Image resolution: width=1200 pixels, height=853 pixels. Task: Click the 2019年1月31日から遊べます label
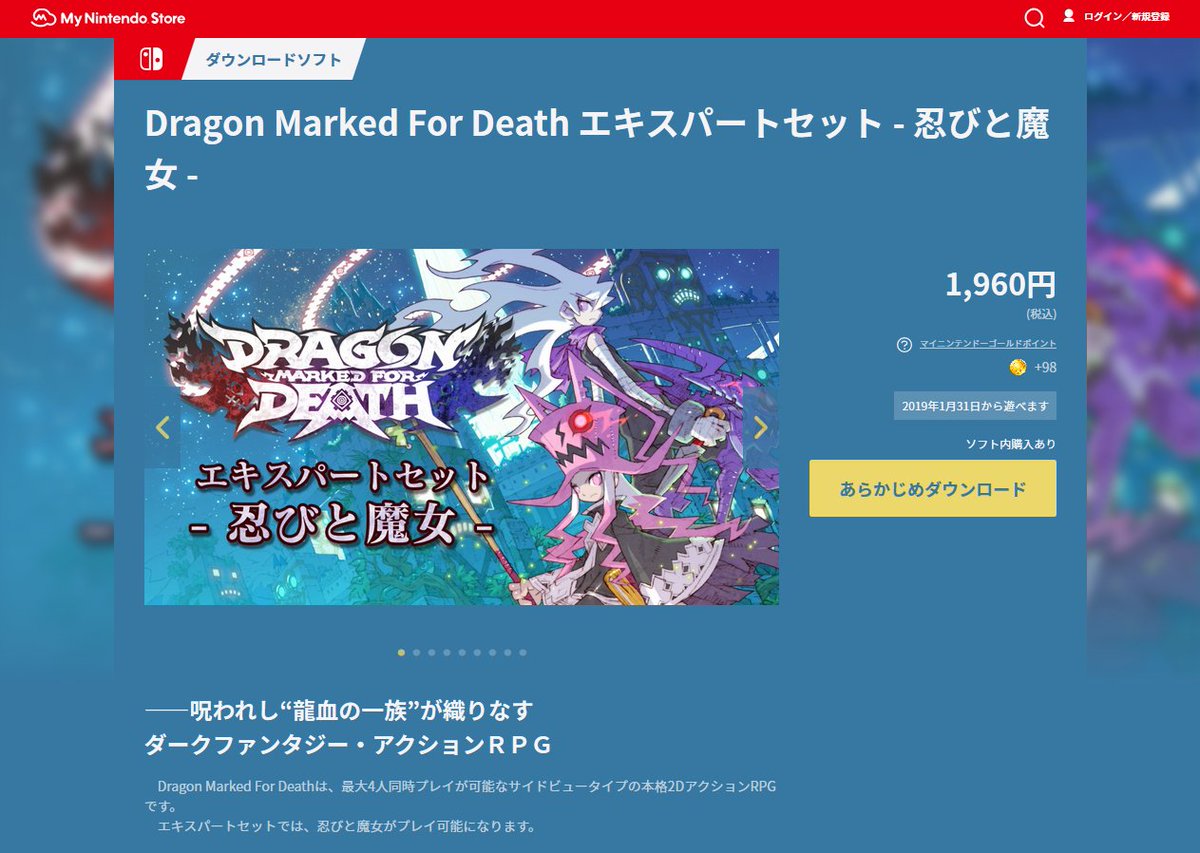click(975, 406)
